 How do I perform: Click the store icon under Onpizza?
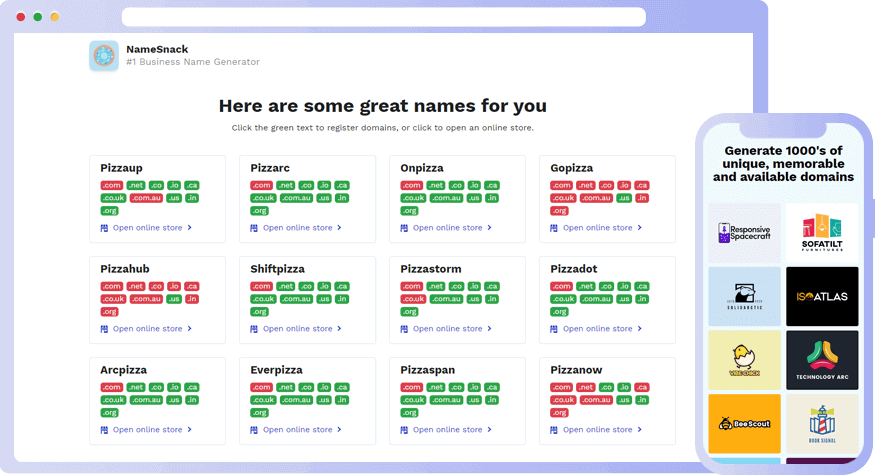(404, 228)
